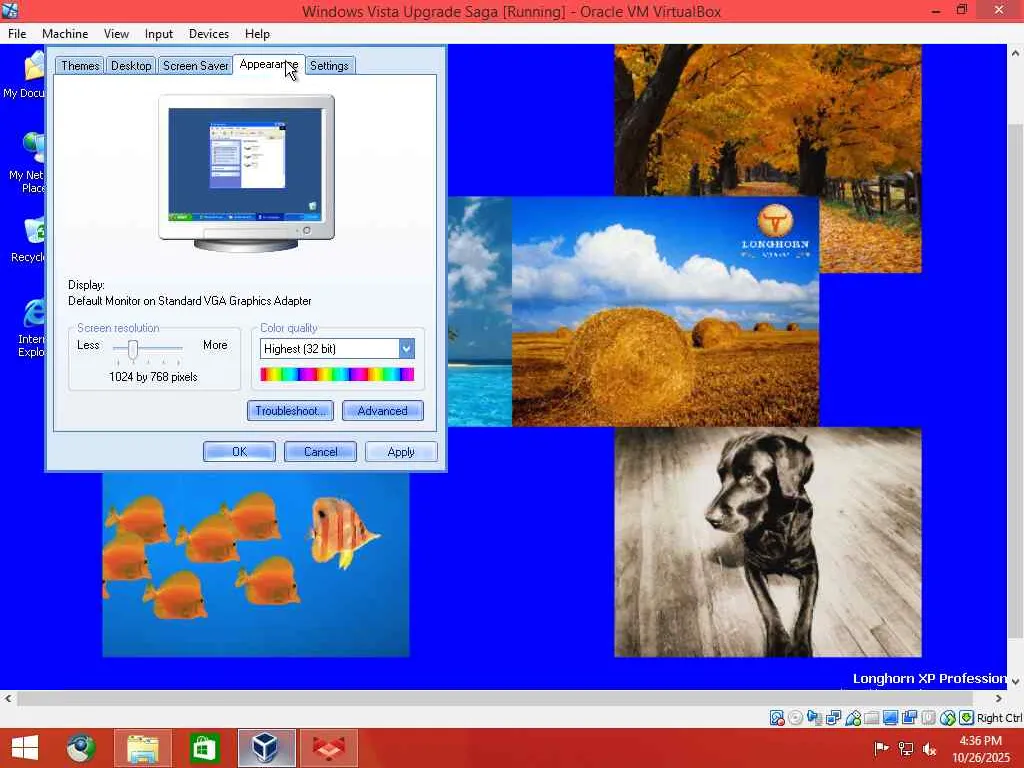Click the audio indicator in VirtualBox status bar
The image size is (1024, 768).
pos(814,718)
